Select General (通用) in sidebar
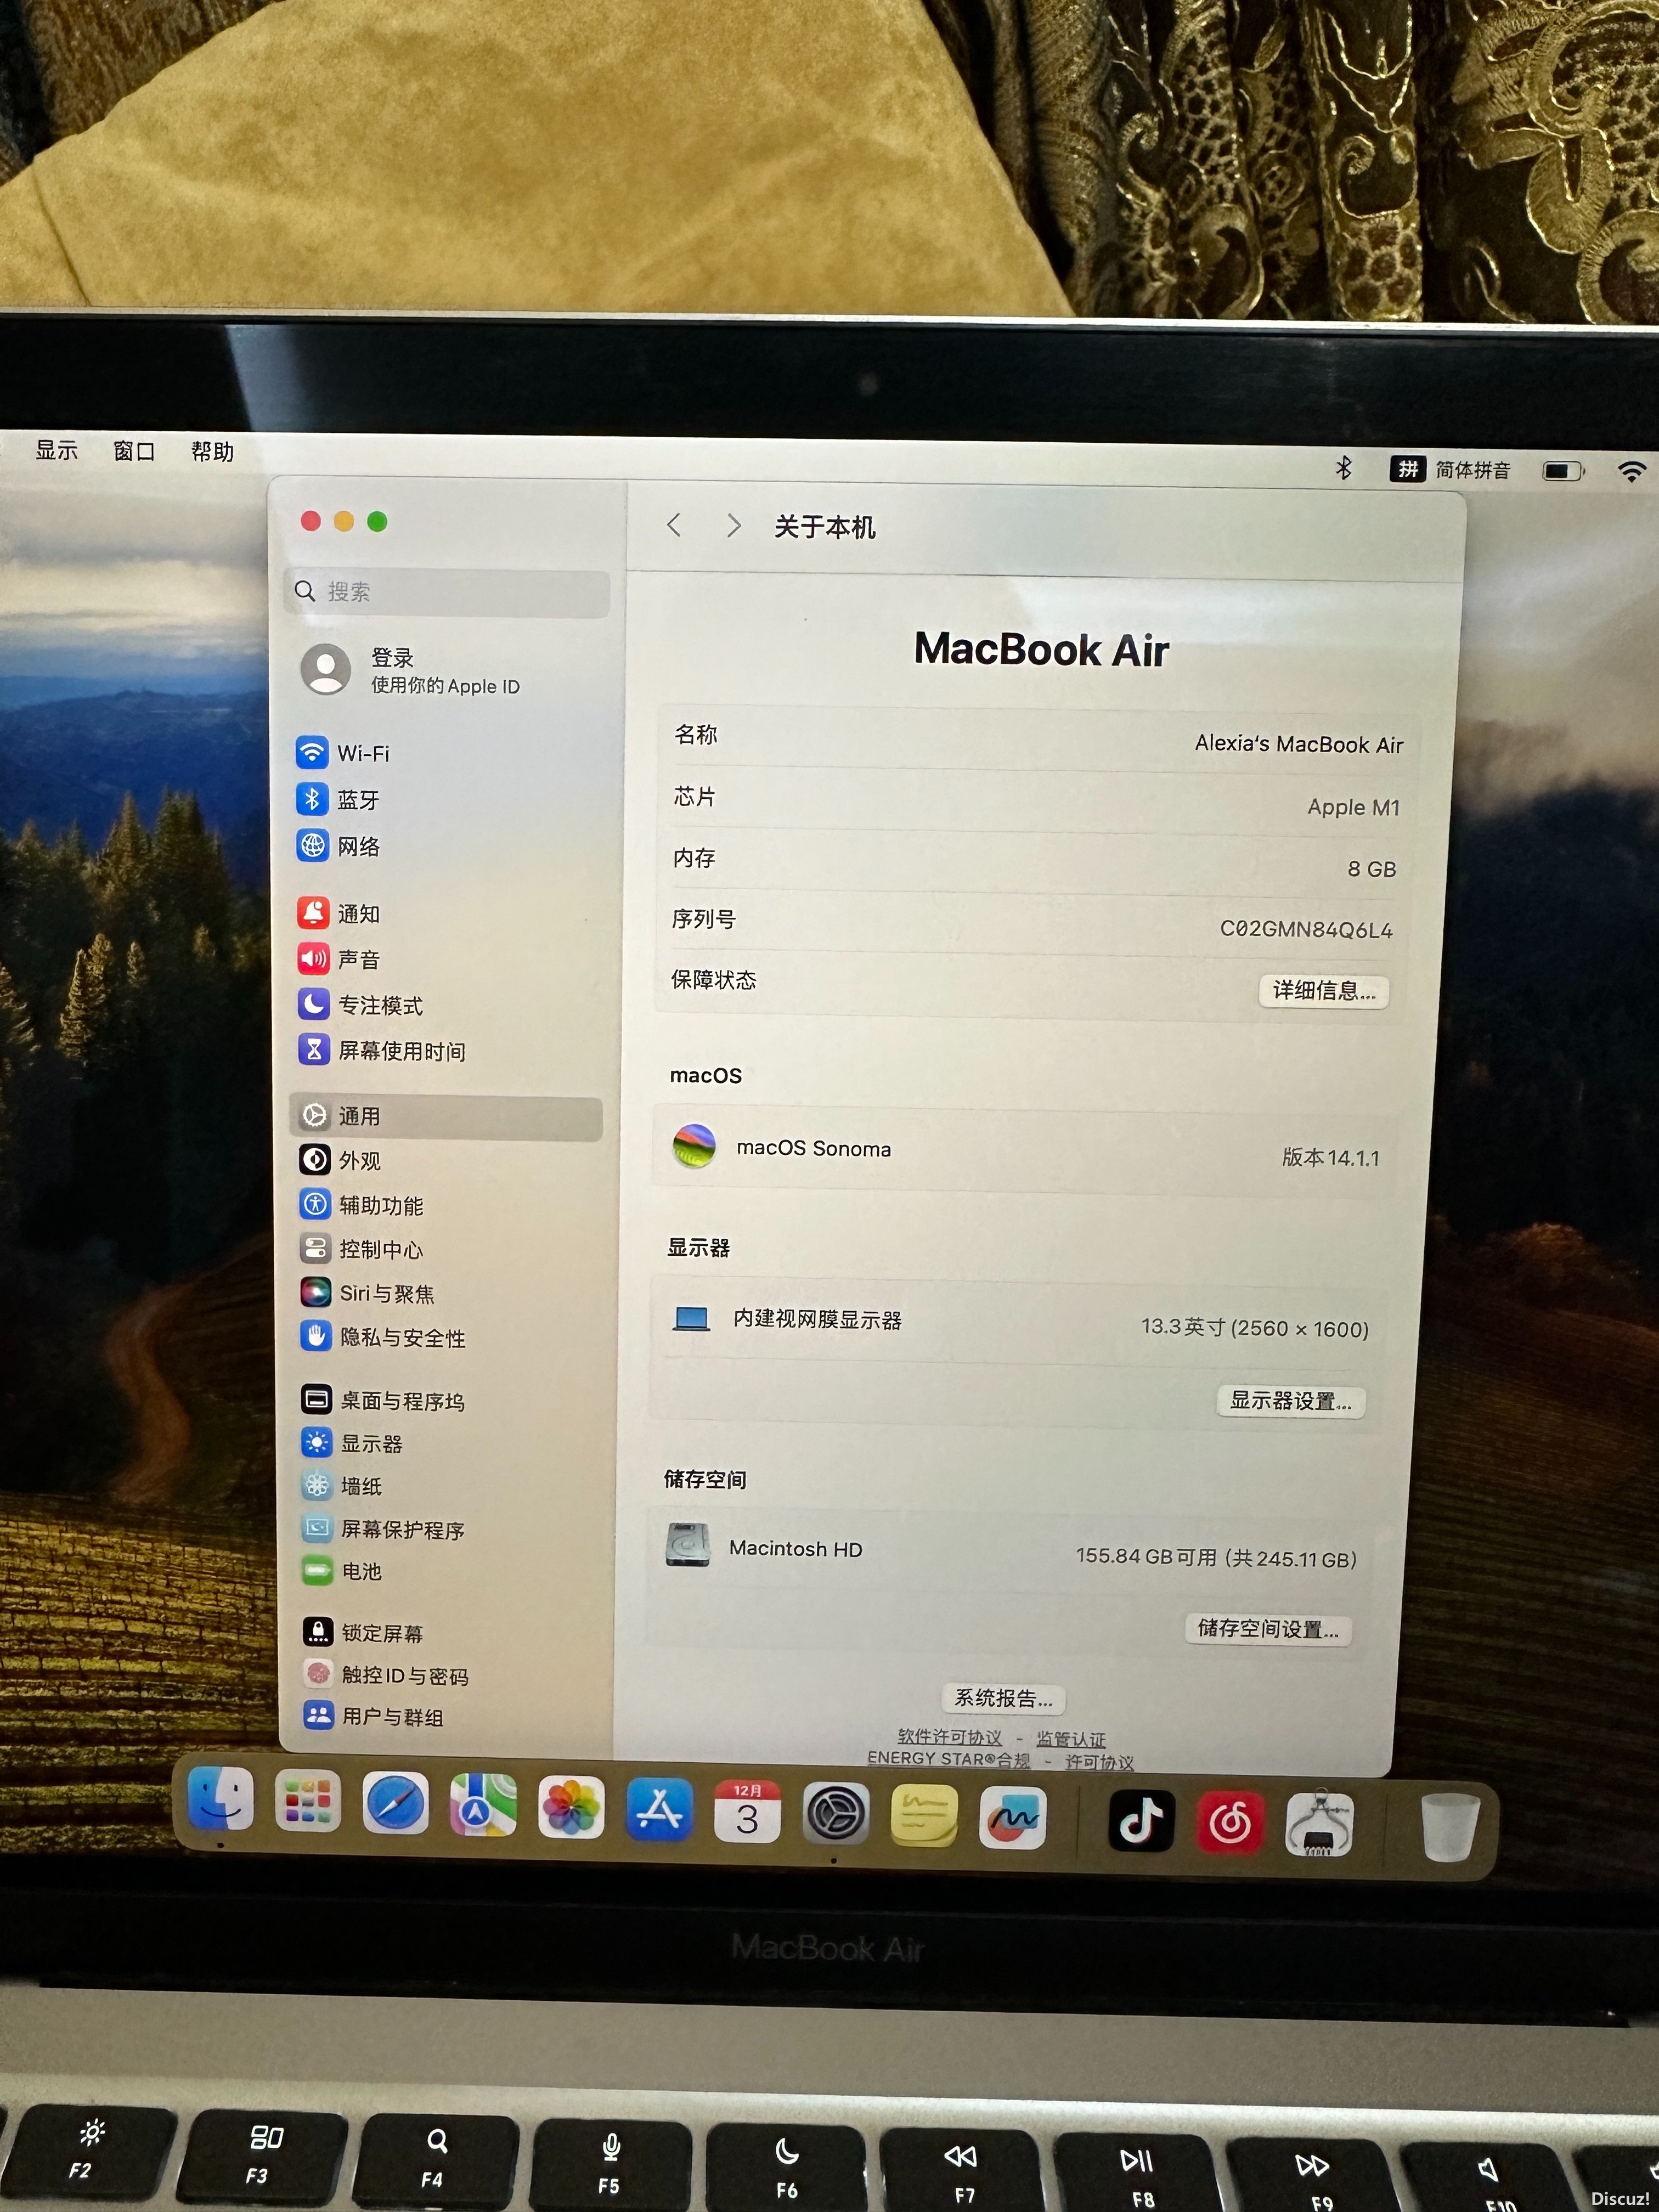This screenshot has width=1659, height=2212. click(446, 1117)
